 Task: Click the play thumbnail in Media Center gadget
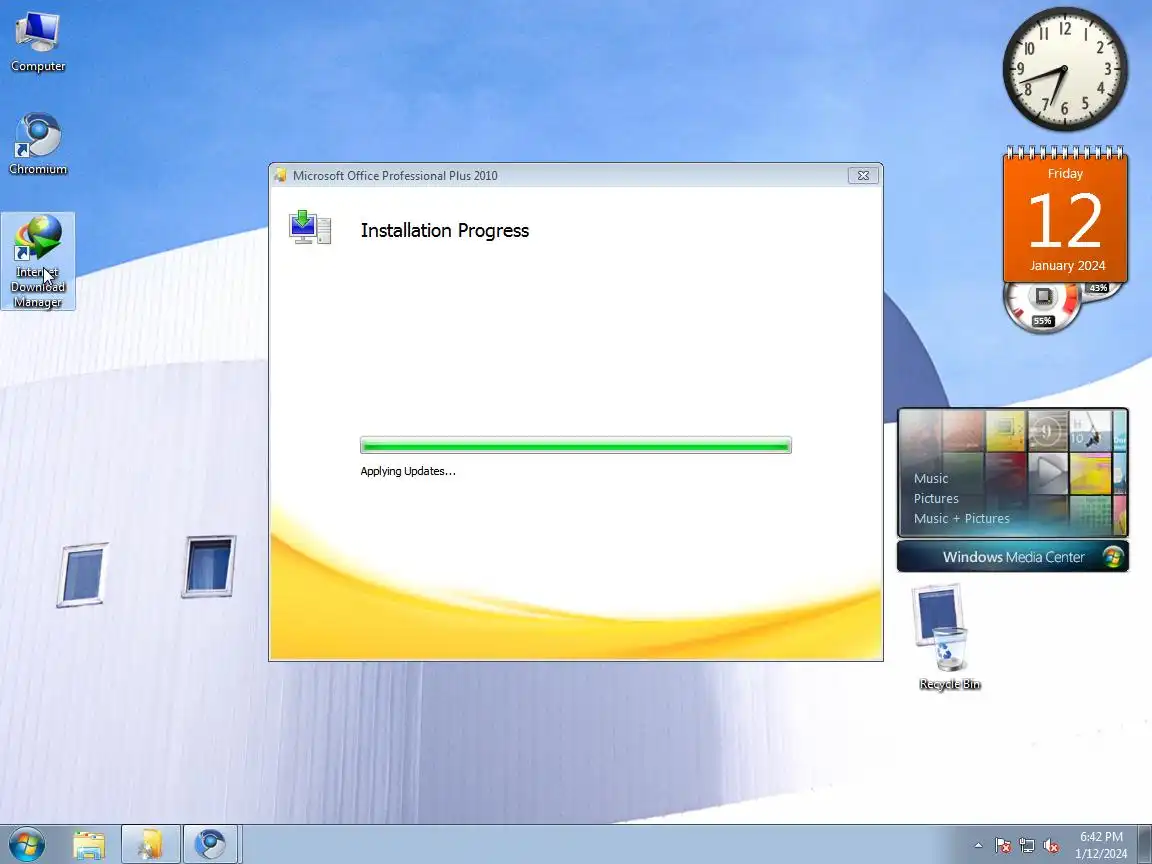click(1047, 472)
